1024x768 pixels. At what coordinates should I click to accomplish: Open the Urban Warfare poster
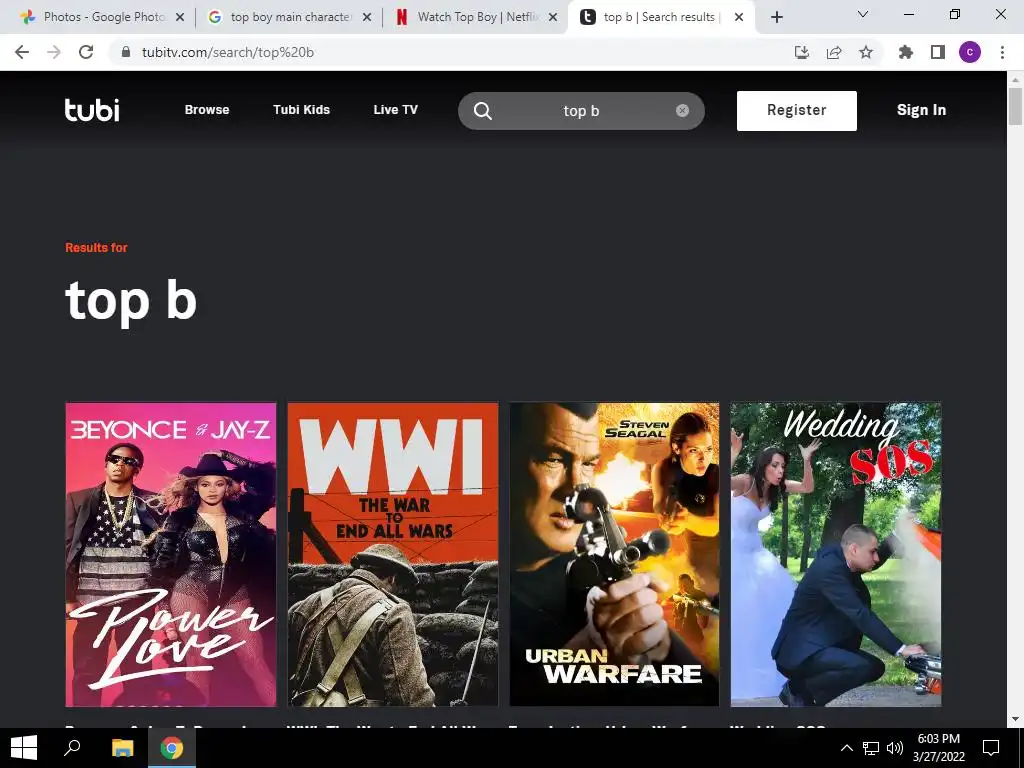coord(615,554)
